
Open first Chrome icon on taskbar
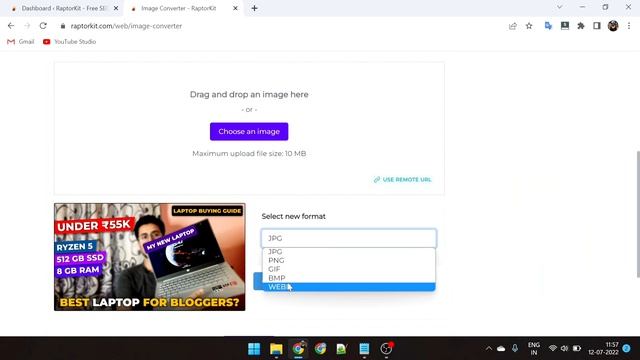coord(298,349)
